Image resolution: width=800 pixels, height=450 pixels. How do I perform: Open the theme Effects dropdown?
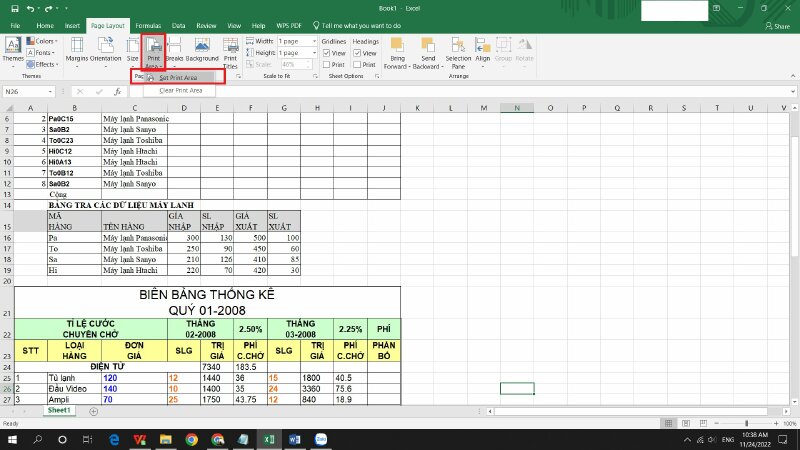point(42,64)
